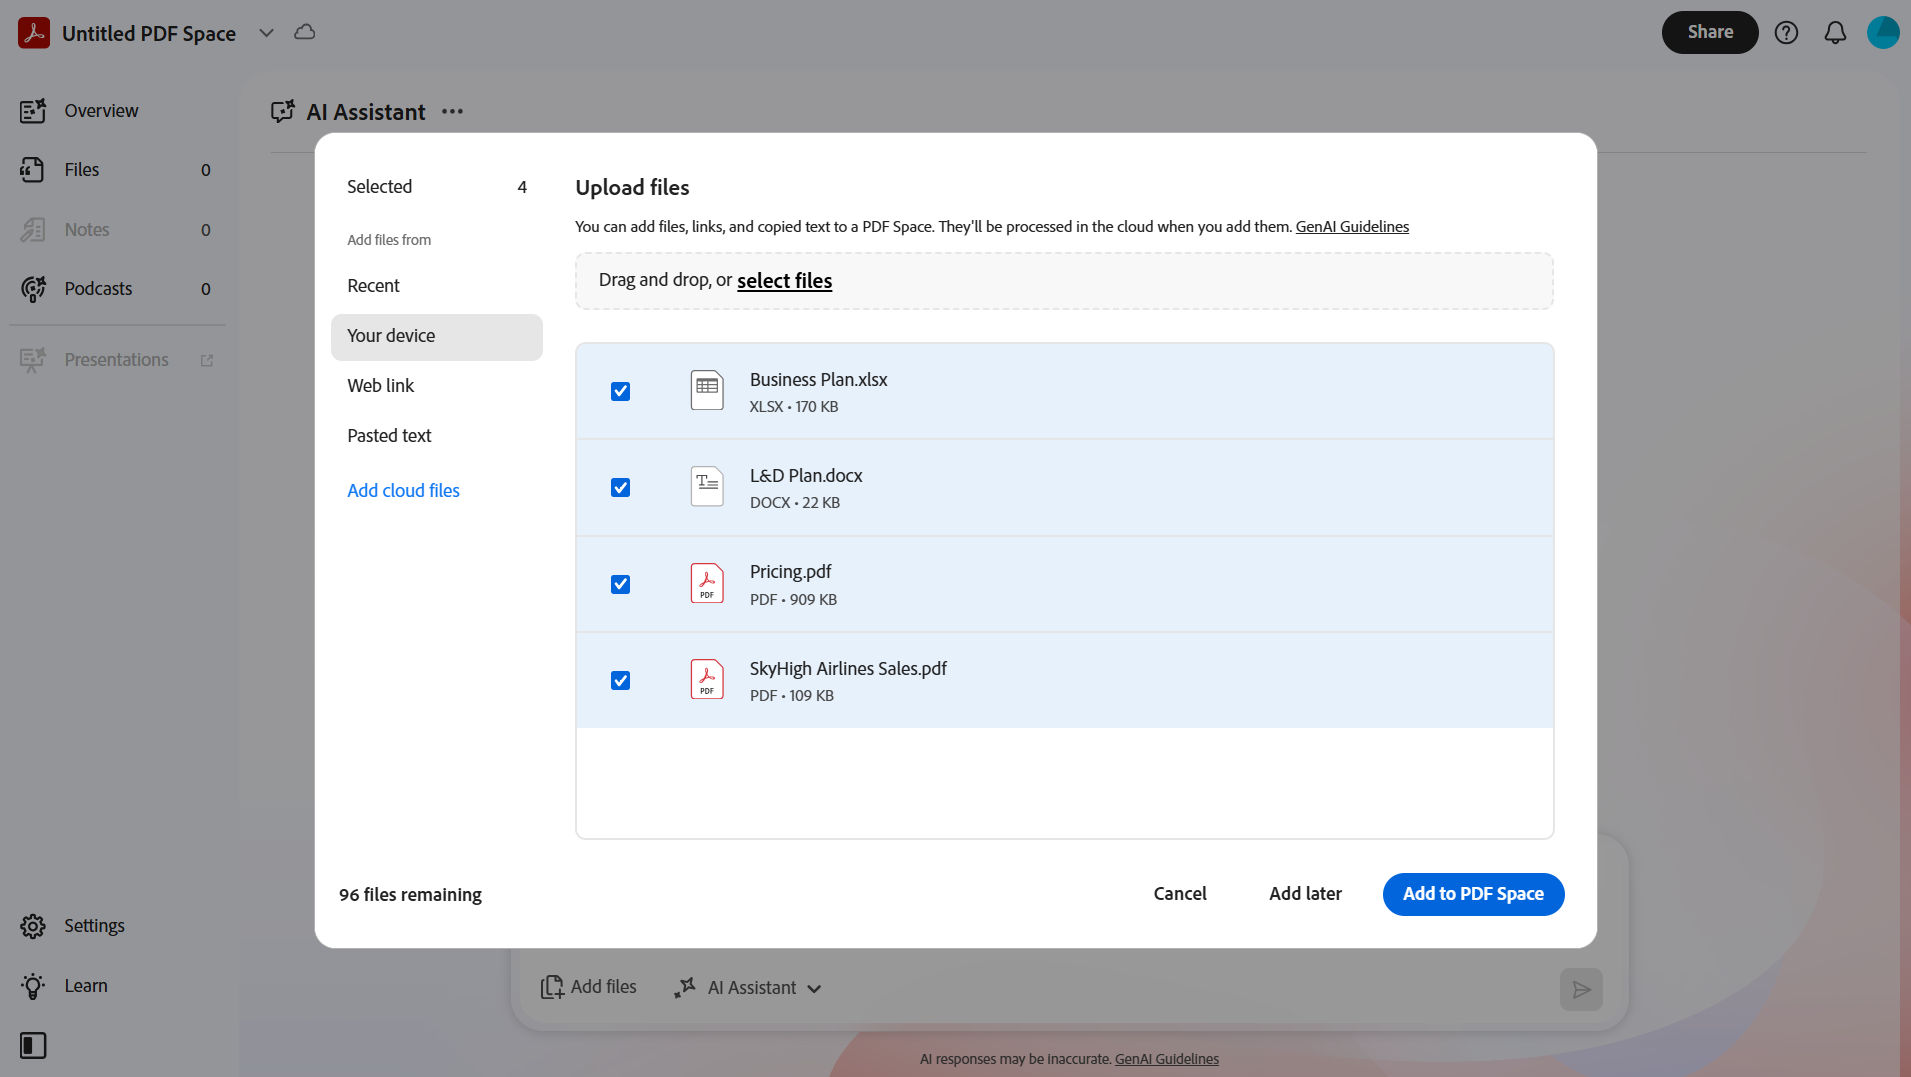This screenshot has height=1077, width=1911.
Task: Select the Your device source
Action: (x=437, y=337)
